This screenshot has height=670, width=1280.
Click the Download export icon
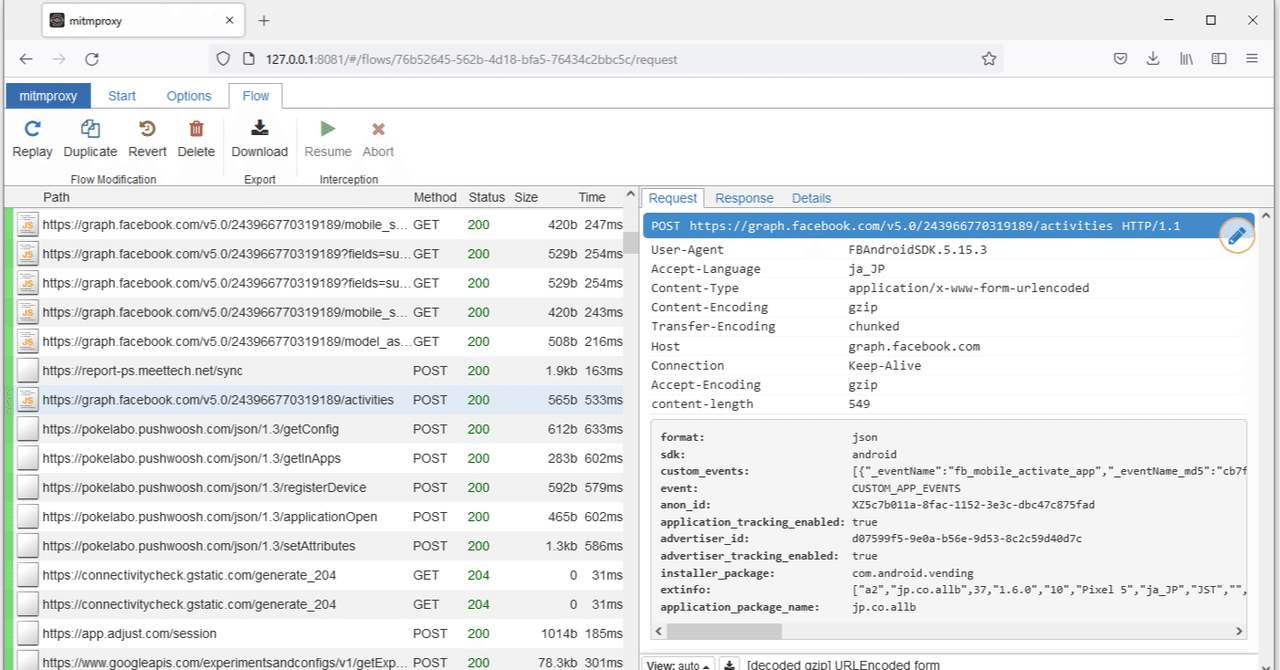(259, 127)
